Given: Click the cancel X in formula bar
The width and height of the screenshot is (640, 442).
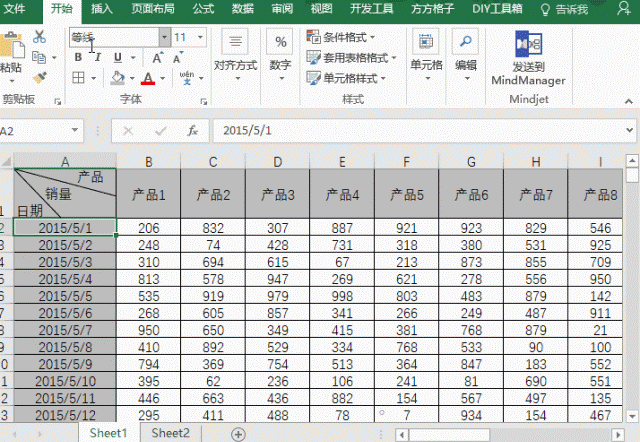Looking at the screenshot, I should point(128,131).
